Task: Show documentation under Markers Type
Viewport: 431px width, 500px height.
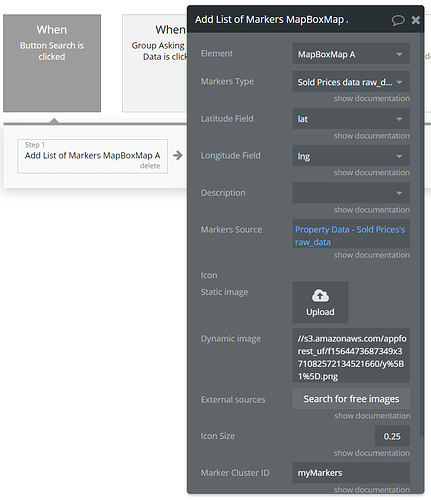Action: (x=372, y=99)
